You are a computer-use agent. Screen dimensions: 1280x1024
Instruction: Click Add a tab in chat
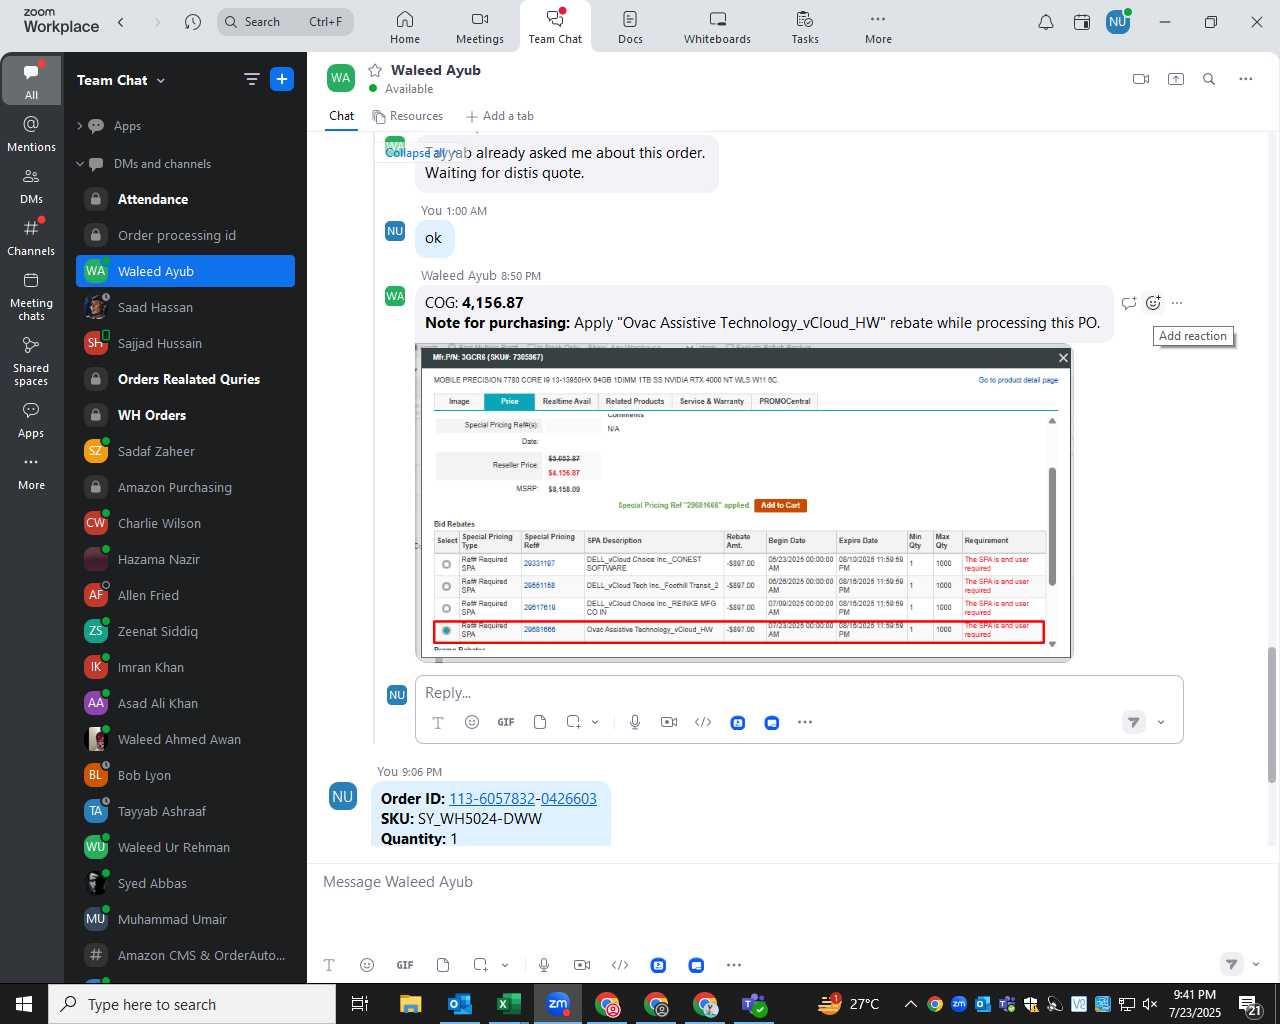[500, 116]
